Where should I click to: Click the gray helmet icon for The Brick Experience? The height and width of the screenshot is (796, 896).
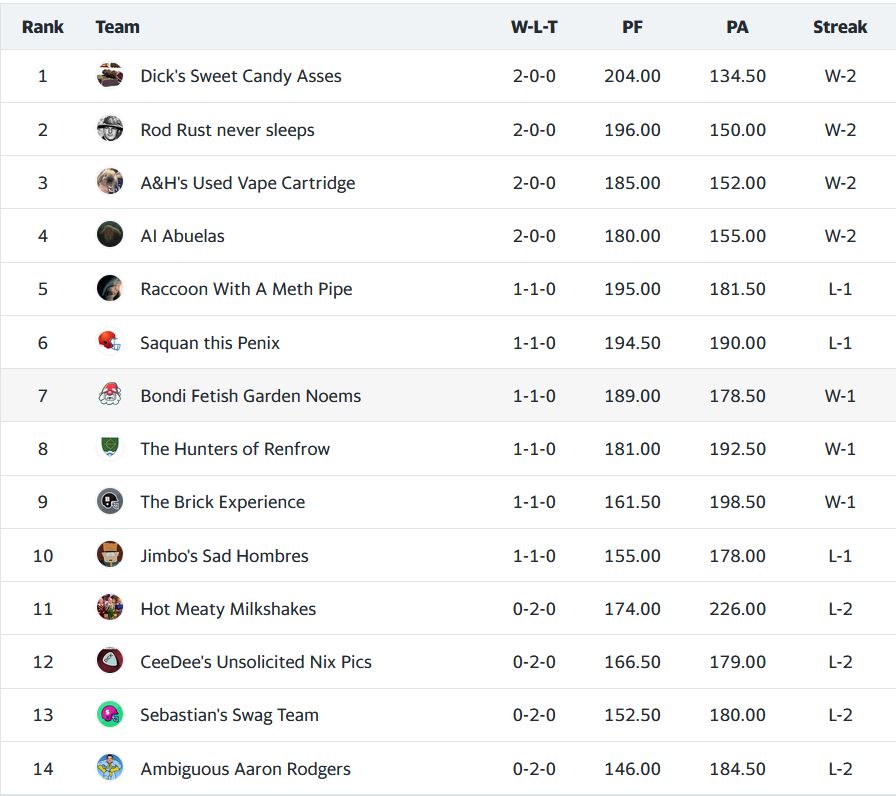110,501
